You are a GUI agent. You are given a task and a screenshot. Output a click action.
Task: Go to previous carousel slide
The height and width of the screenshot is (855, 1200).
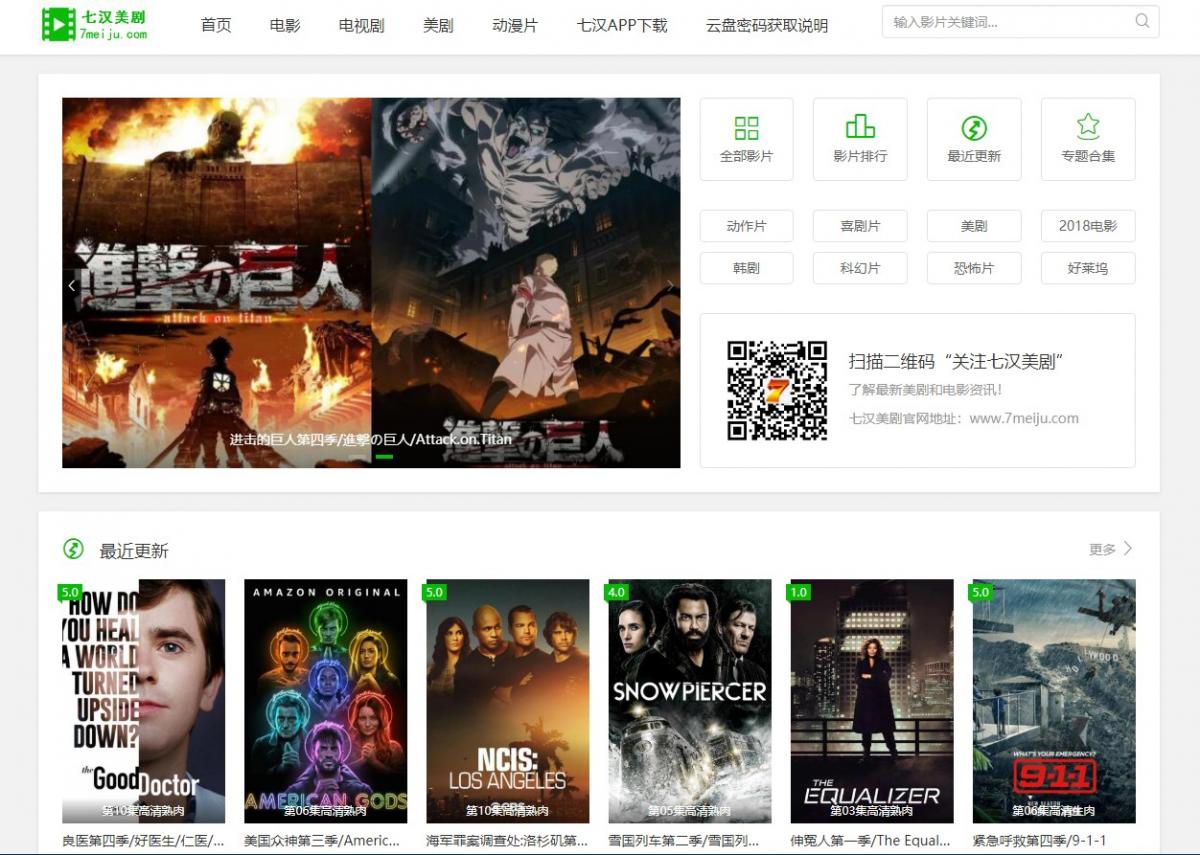point(72,286)
